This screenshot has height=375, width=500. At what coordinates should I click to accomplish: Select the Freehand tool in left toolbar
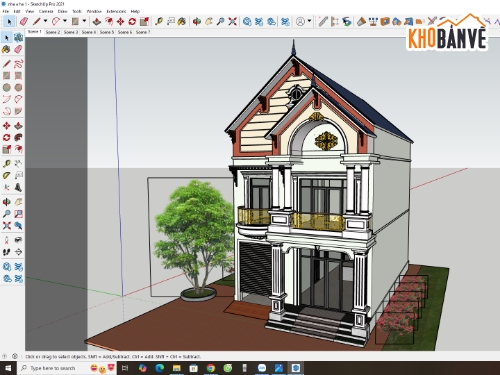18,63
